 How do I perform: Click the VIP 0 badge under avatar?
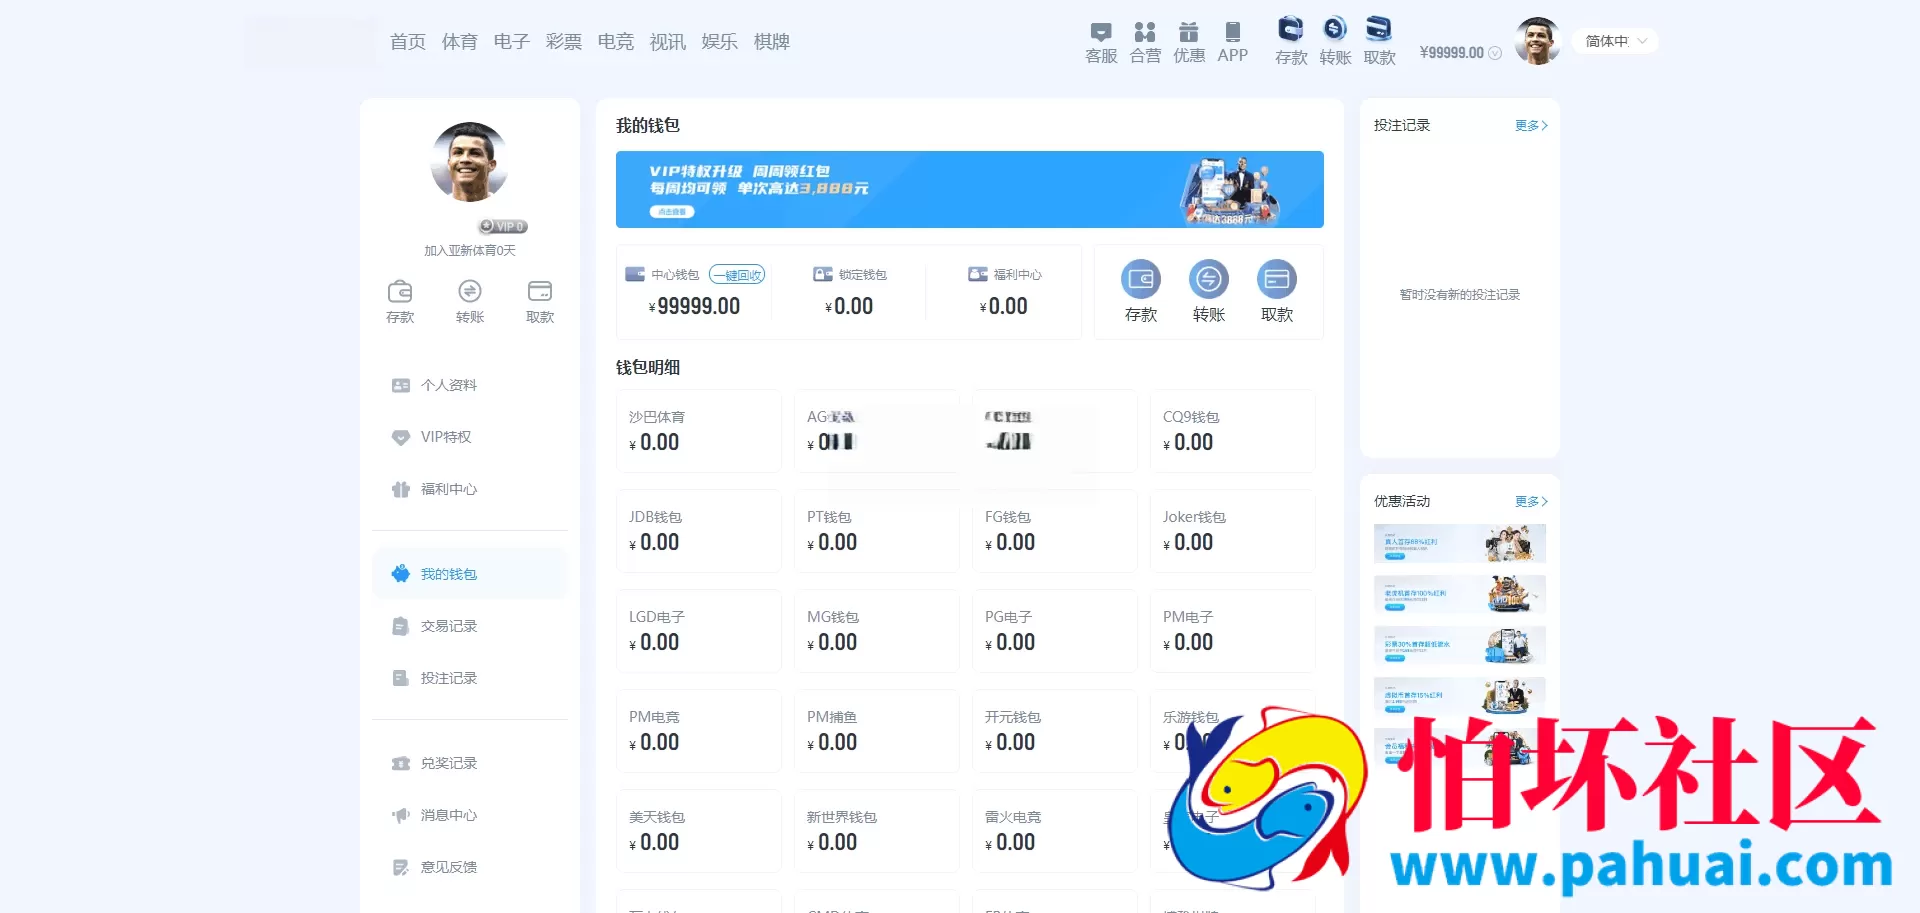click(x=503, y=226)
